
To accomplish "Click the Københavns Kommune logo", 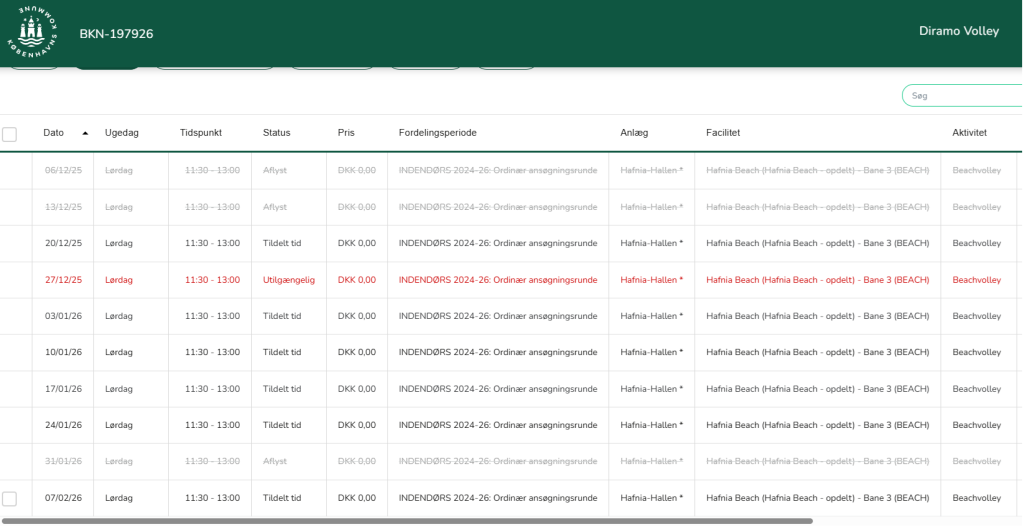I will coord(32,32).
